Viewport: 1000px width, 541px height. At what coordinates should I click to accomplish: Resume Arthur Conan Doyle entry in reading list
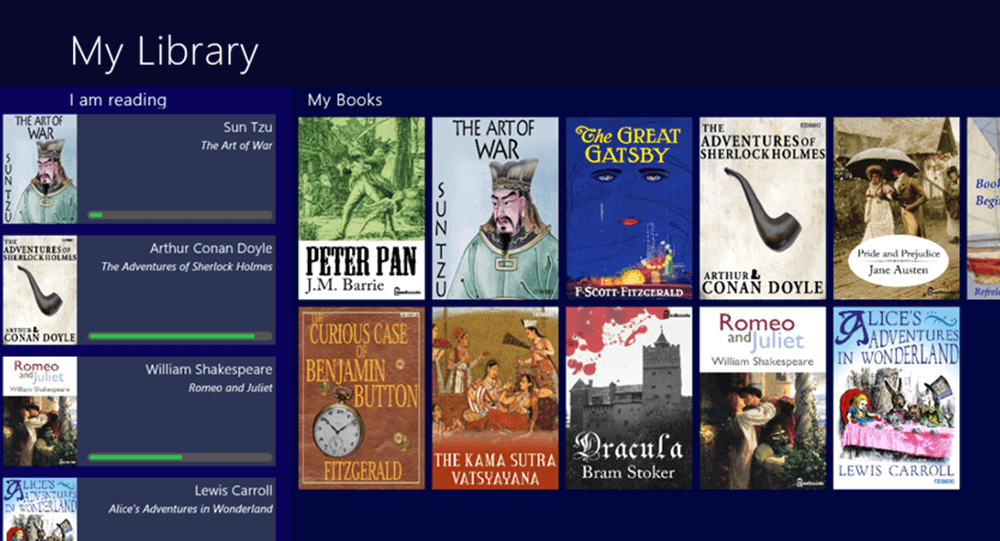coord(139,290)
